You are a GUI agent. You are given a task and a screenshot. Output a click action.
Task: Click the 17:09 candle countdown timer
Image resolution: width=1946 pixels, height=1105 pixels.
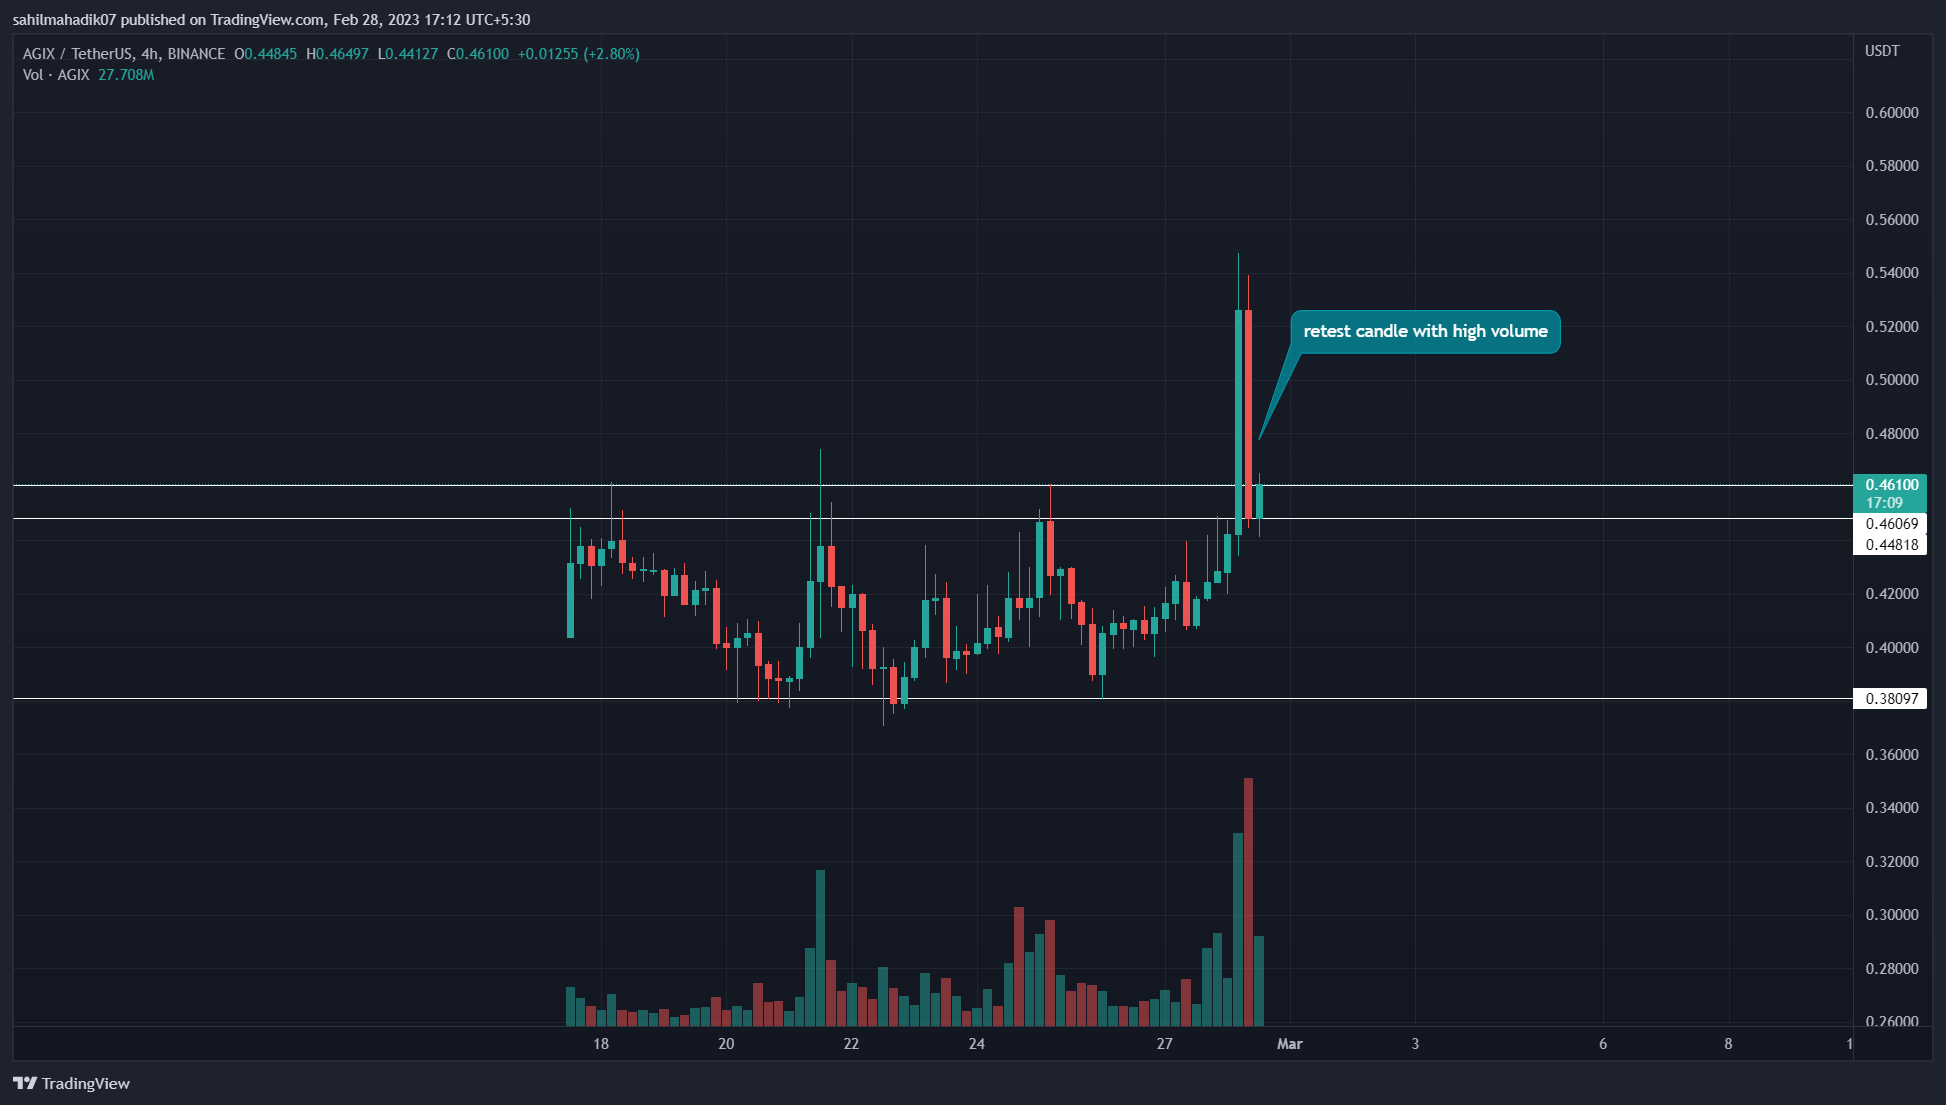pyautogui.click(x=1884, y=503)
